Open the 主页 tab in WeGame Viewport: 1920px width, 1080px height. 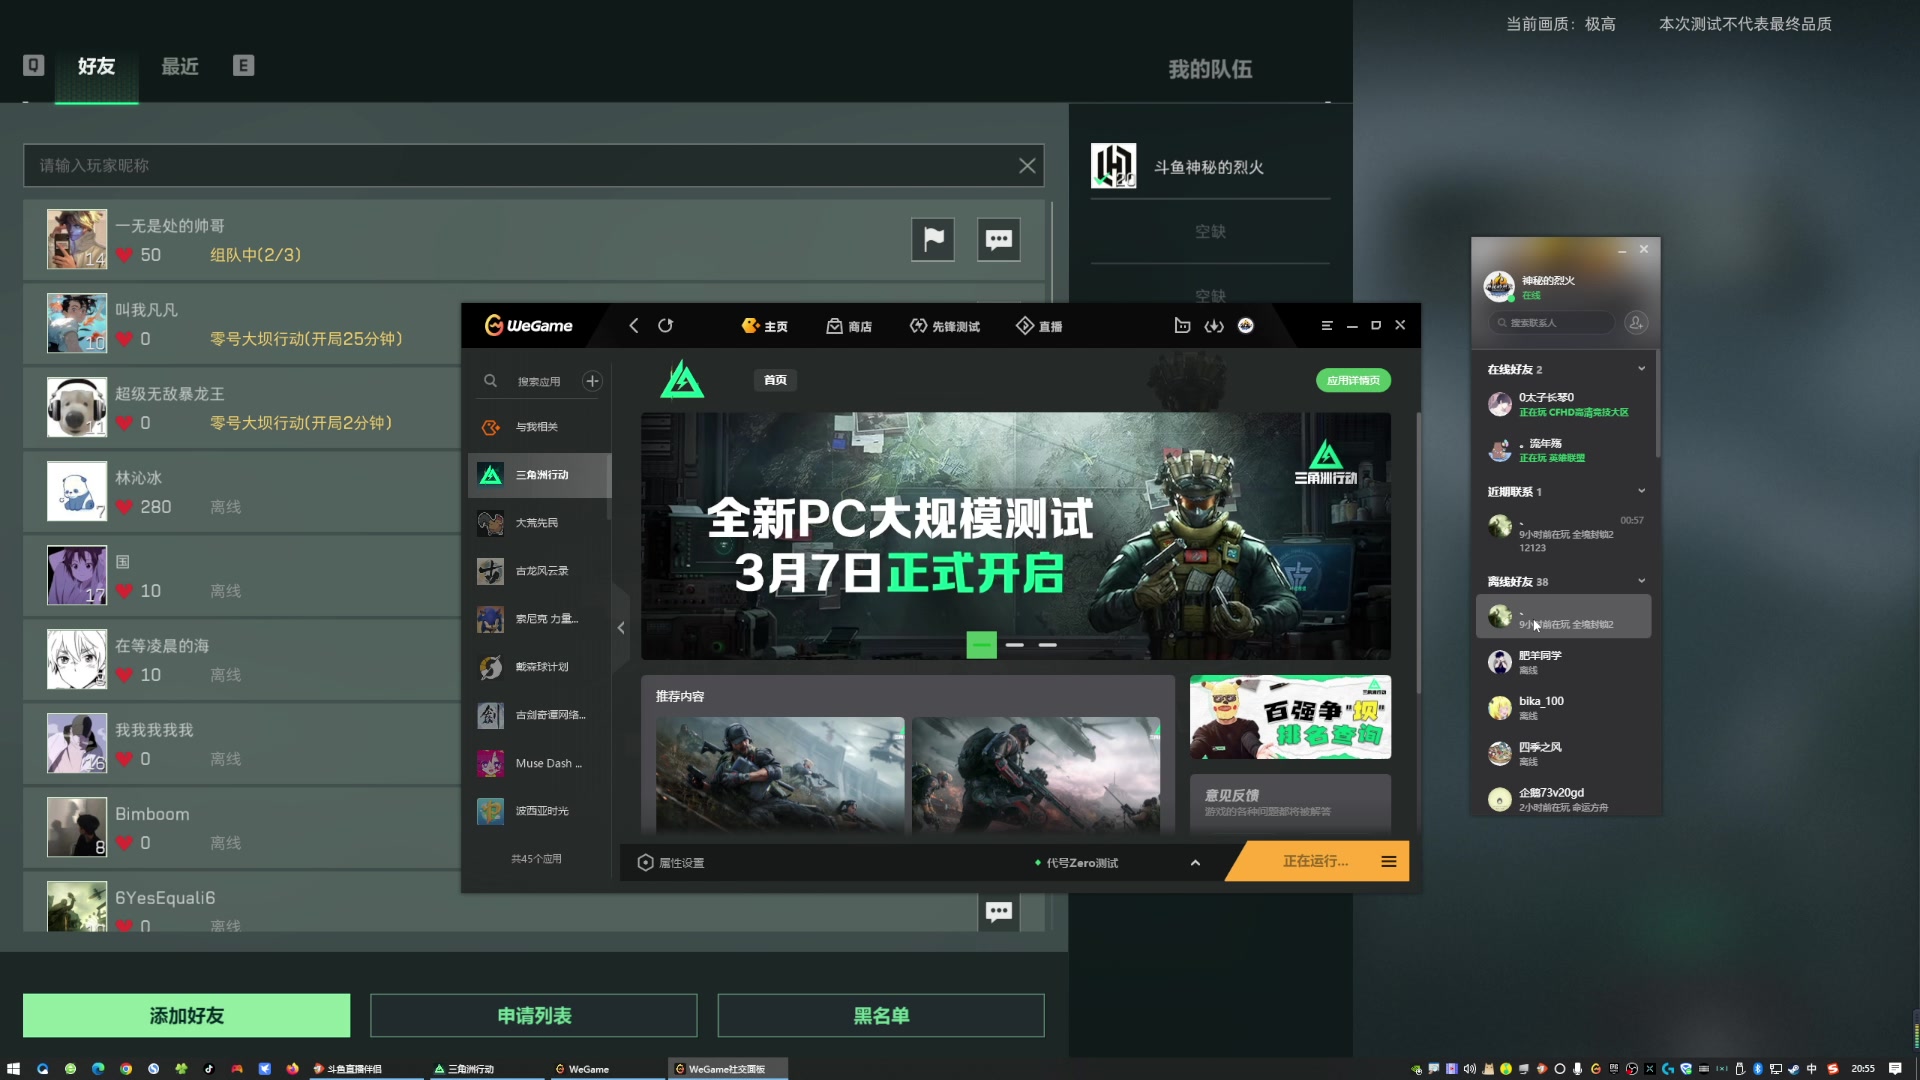point(765,326)
